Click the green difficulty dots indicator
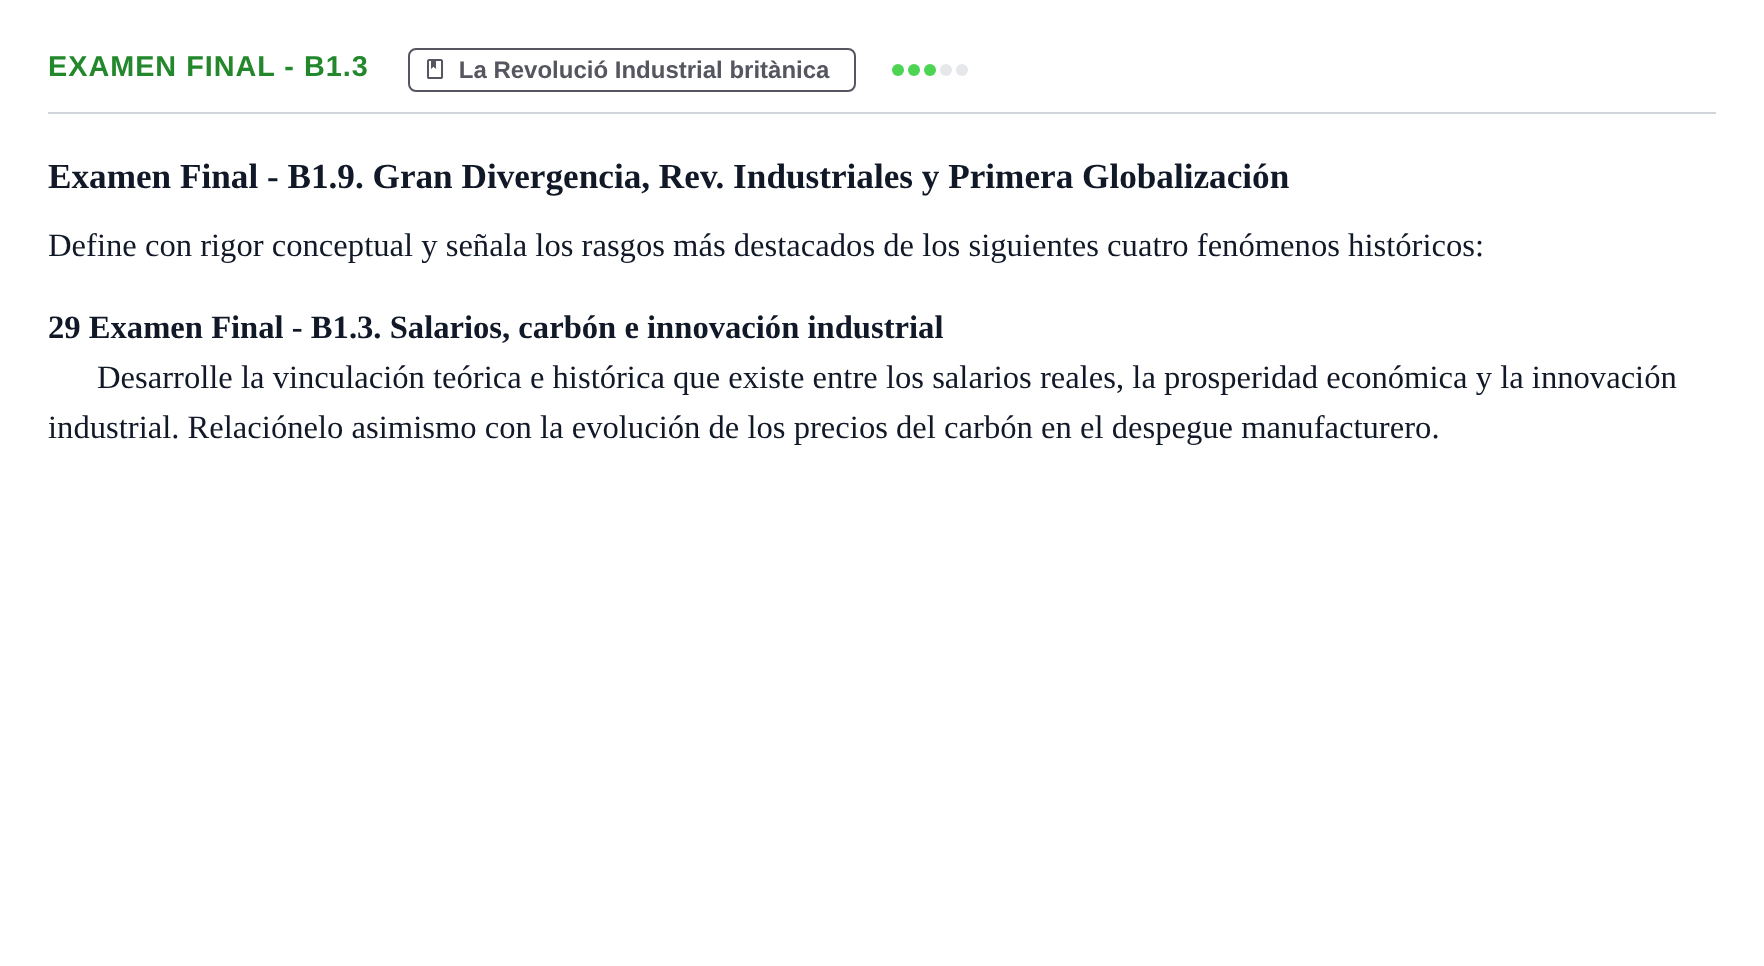1764x966 pixels. [x=930, y=70]
